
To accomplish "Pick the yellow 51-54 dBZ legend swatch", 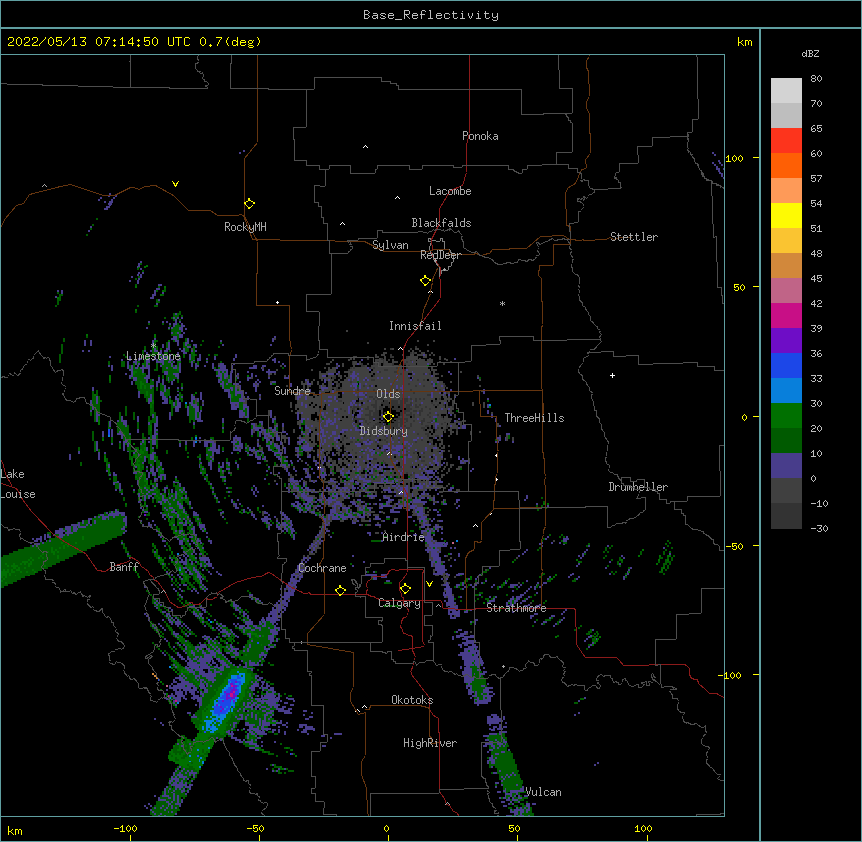I will coord(786,215).
